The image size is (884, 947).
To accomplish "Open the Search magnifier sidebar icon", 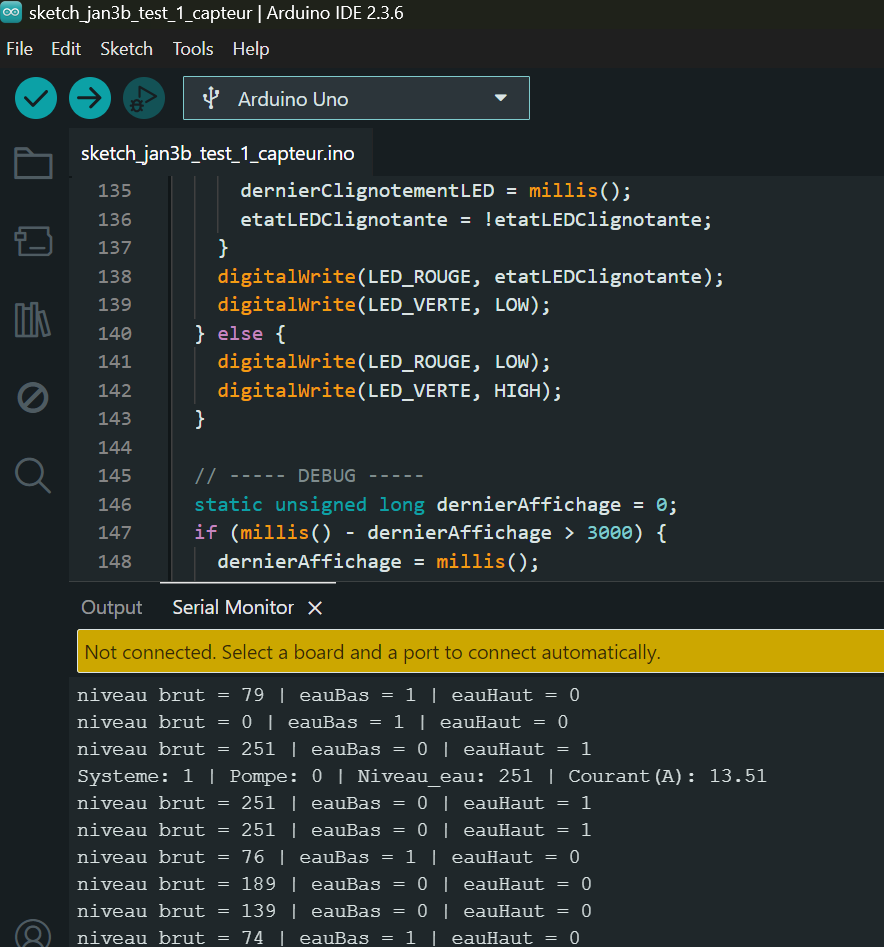I will coord(33,475).
